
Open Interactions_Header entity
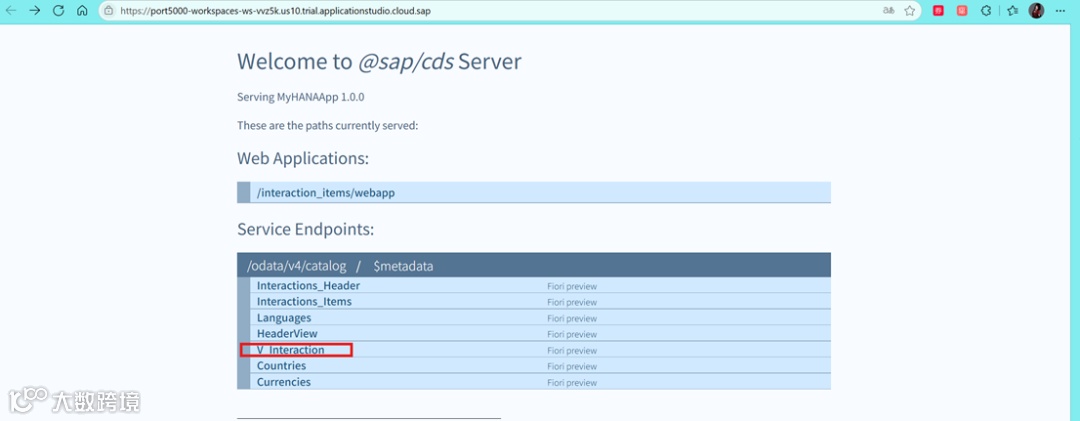[309, 285]
